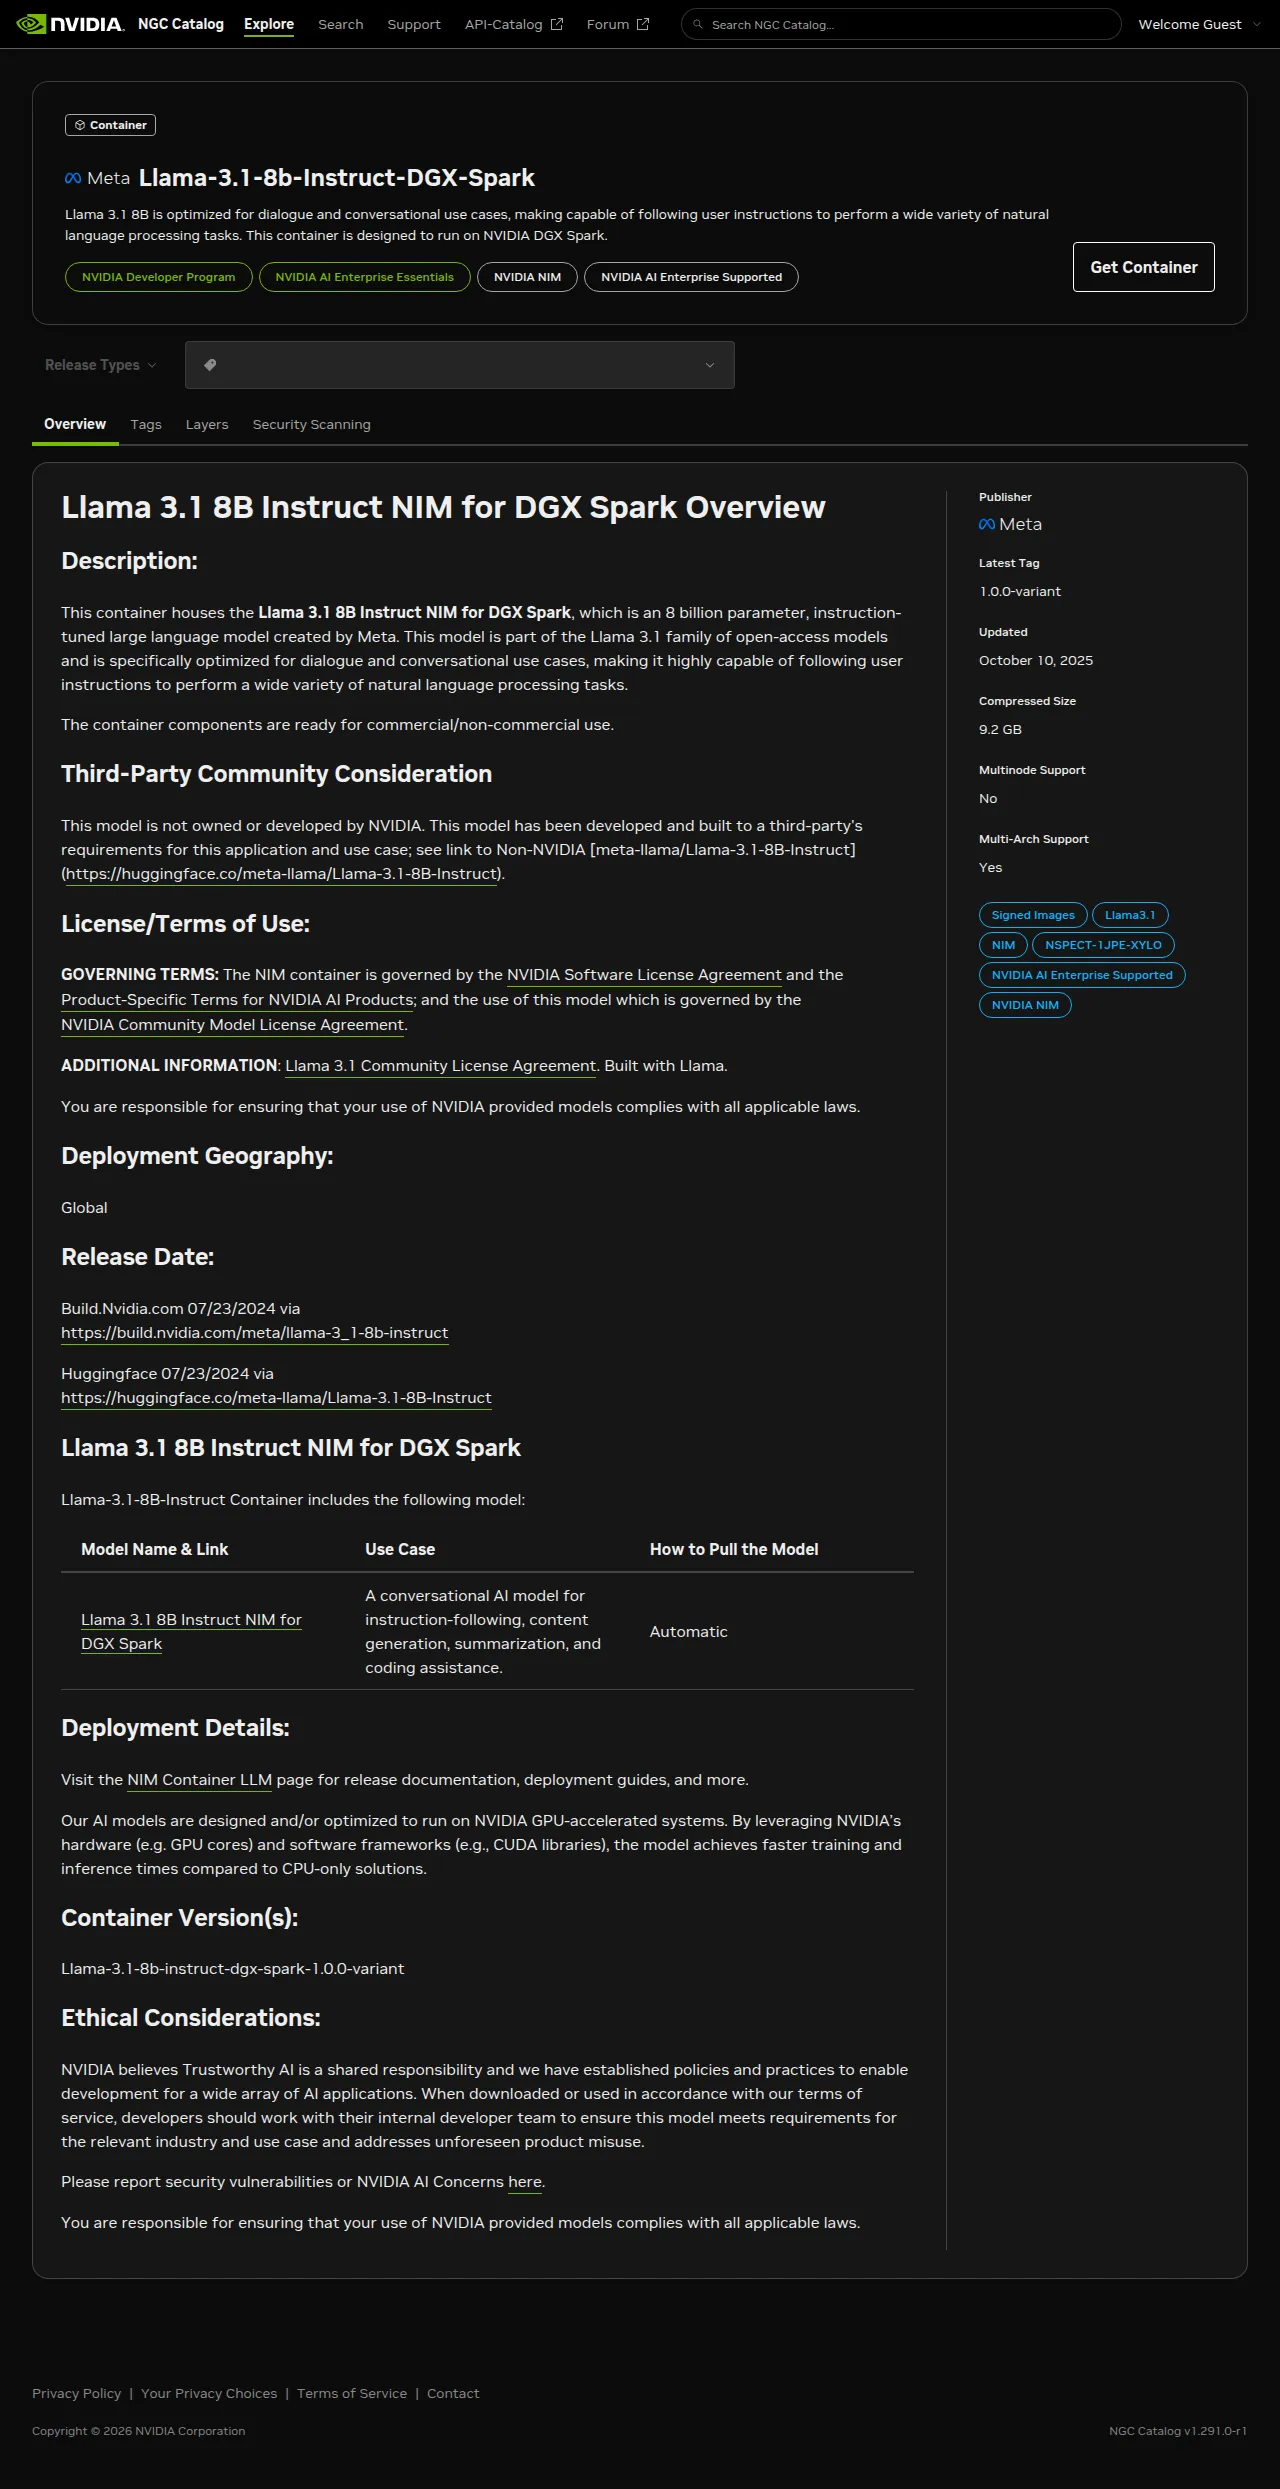The width and height of the screenshot is (1280, 2489).
Task: Click the tag icon in release dropdown
Action: (x=210, y=365)
